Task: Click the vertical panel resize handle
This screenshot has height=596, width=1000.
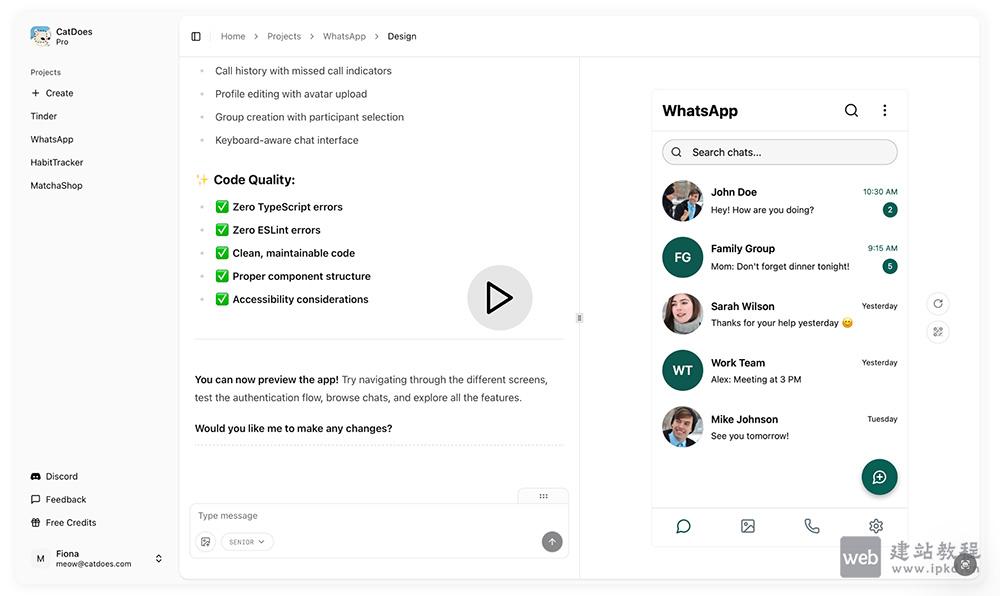Action: [579, 318]
